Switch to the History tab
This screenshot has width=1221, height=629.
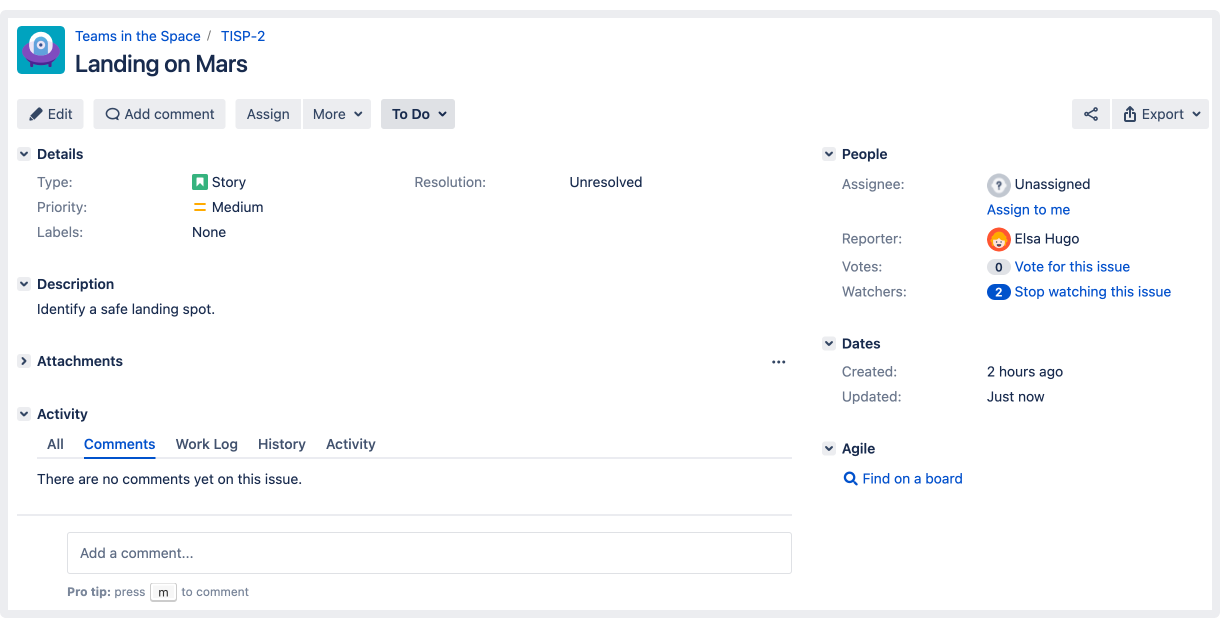click(281, 444)
